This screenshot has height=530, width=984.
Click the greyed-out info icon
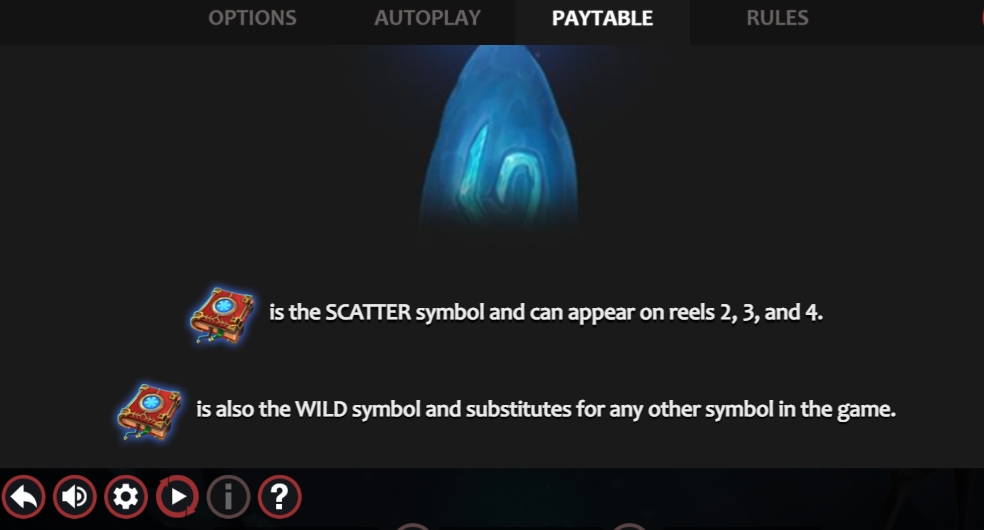point(228,497)
